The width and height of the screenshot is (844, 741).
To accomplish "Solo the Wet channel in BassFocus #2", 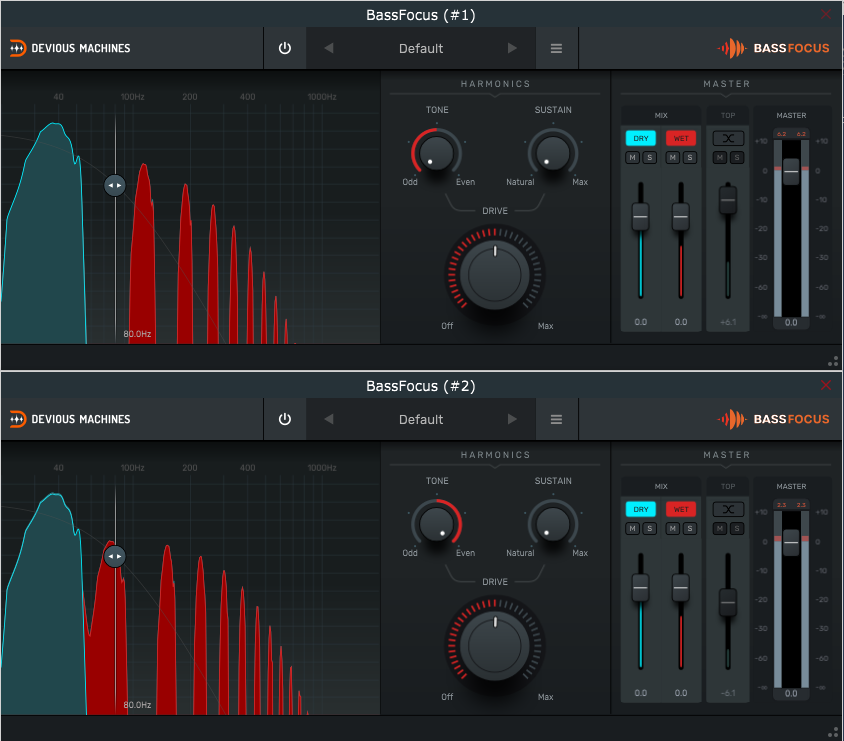I will tap(690, 528).
